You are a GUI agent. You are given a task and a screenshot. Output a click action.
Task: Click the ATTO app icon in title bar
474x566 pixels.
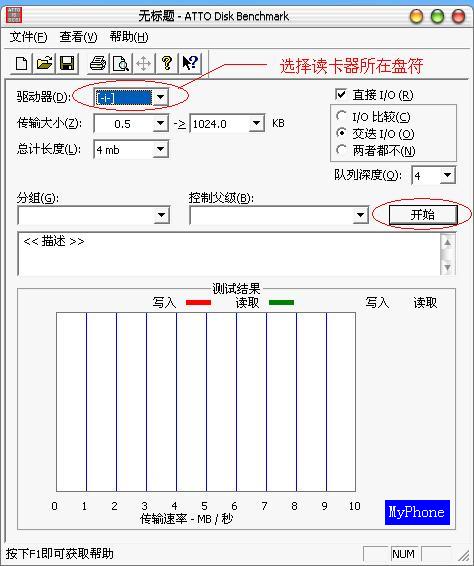point(14,15)
